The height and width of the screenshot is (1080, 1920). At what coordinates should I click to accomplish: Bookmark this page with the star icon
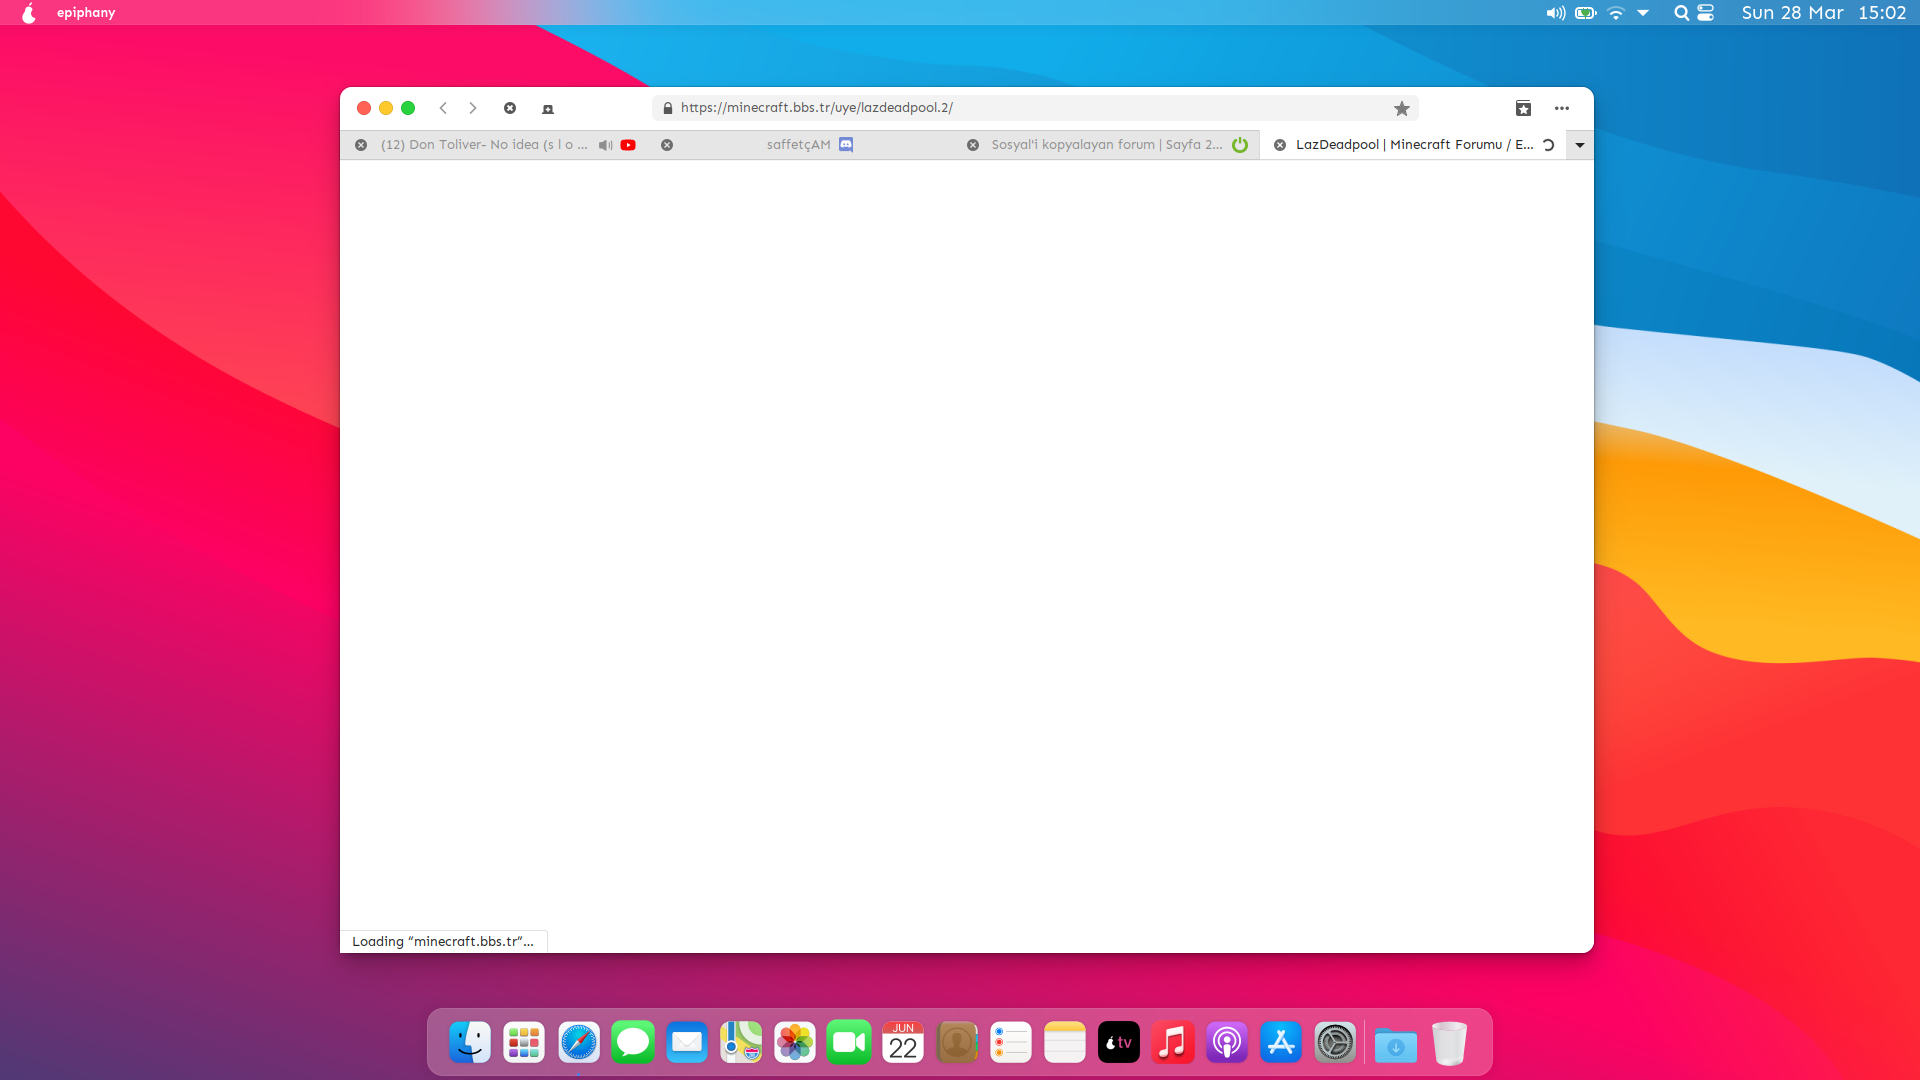coord(1402,108)
